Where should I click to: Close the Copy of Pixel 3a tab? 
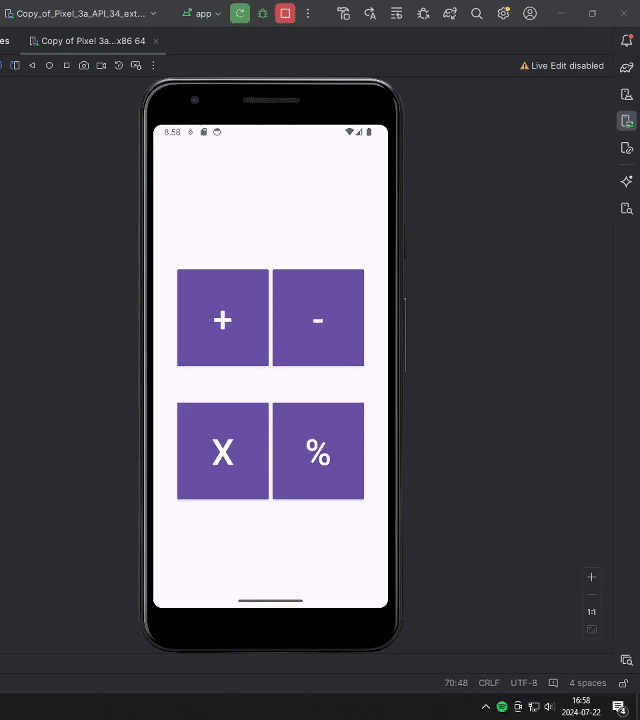(156, 41)
